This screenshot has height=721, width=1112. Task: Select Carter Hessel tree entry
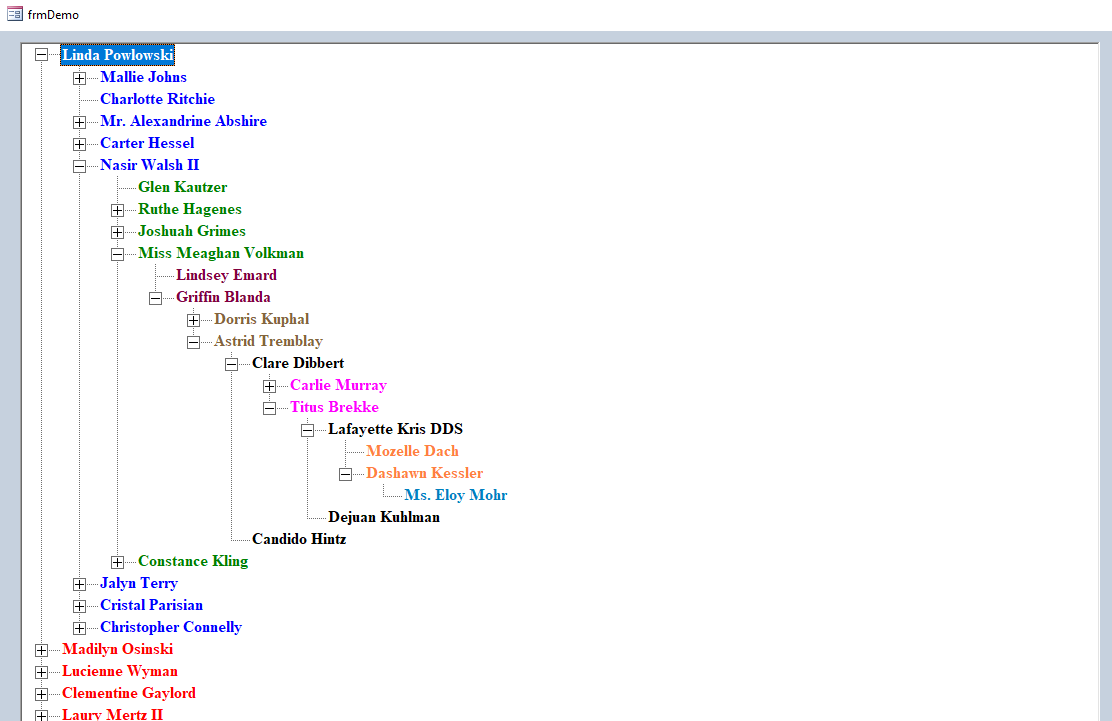click(147, 142)
